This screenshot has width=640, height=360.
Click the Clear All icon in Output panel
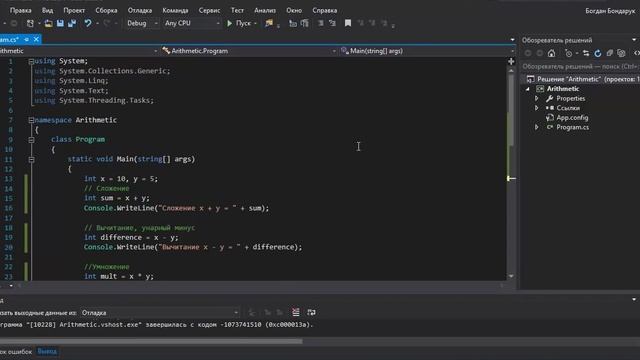(x=296, y=312)
